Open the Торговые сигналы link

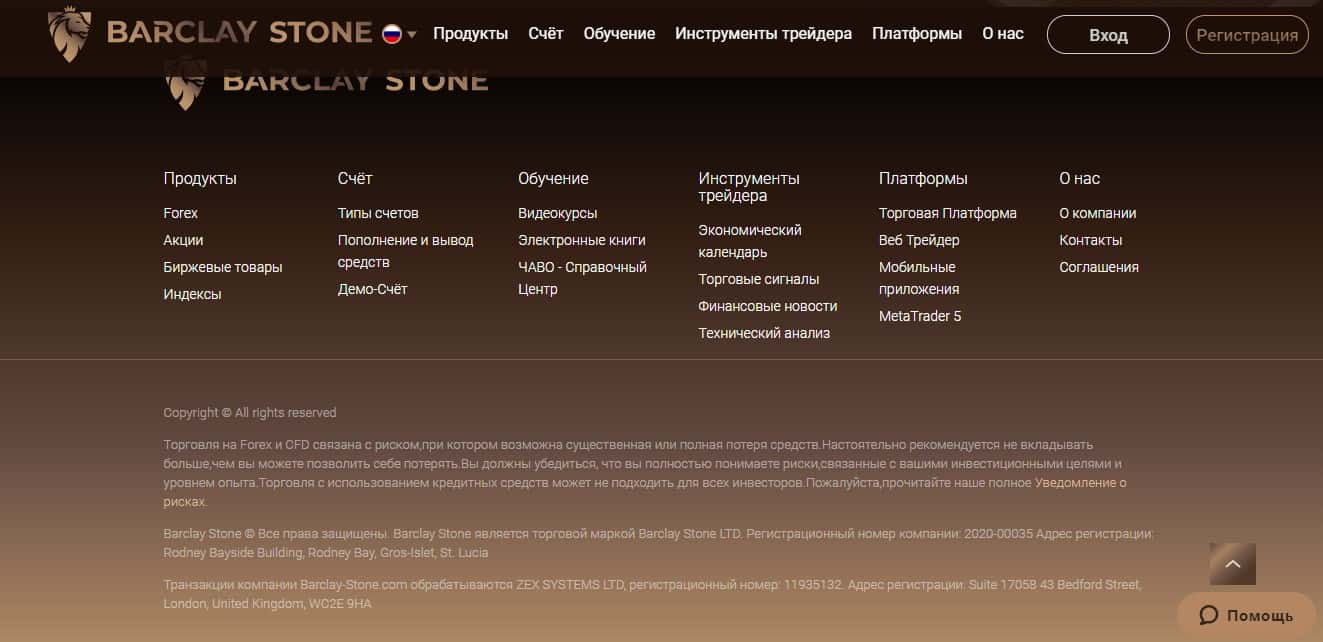(x=759, y=279)
